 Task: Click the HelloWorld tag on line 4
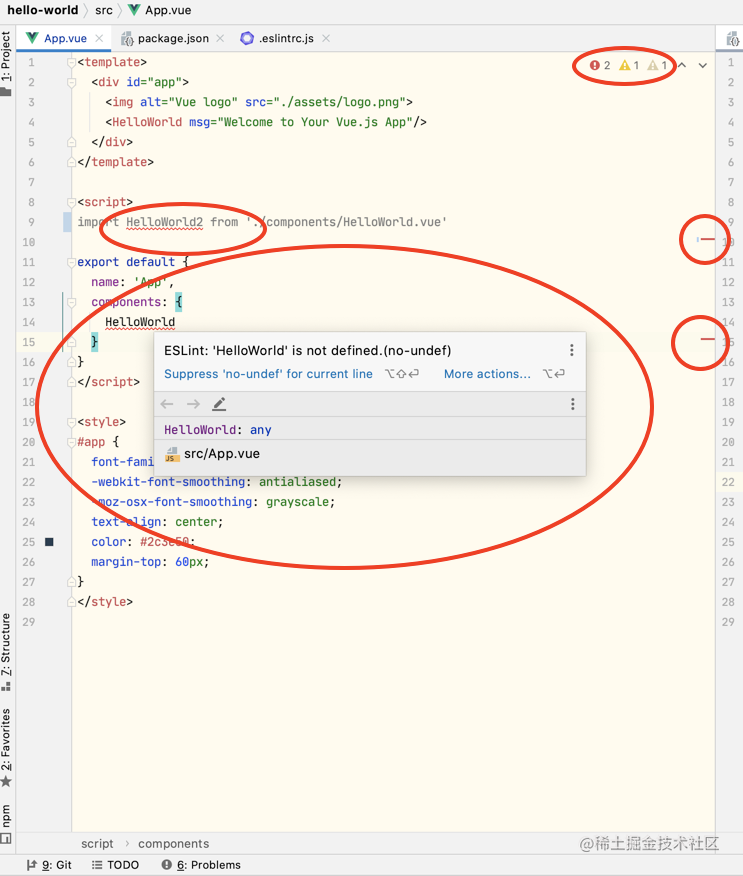pos(147,122)
